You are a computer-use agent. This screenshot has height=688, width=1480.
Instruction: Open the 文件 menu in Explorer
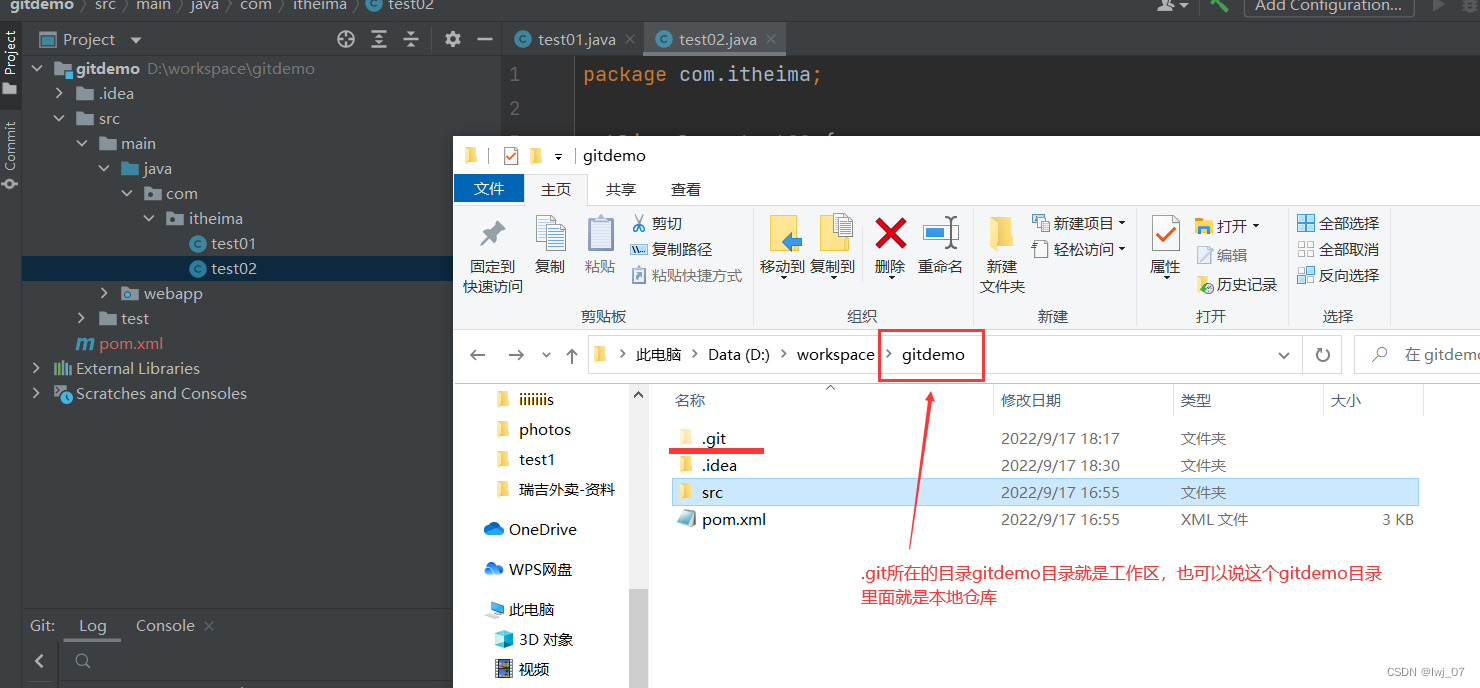point(489,189)
